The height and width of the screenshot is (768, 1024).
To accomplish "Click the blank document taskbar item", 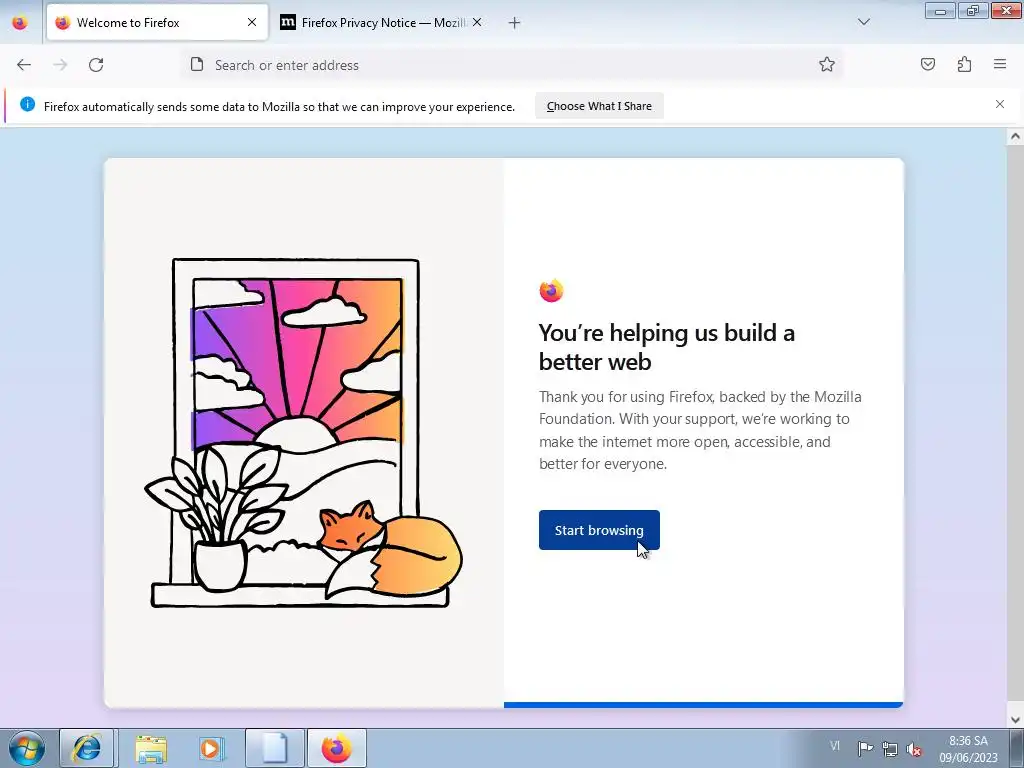I will (275, 748).
